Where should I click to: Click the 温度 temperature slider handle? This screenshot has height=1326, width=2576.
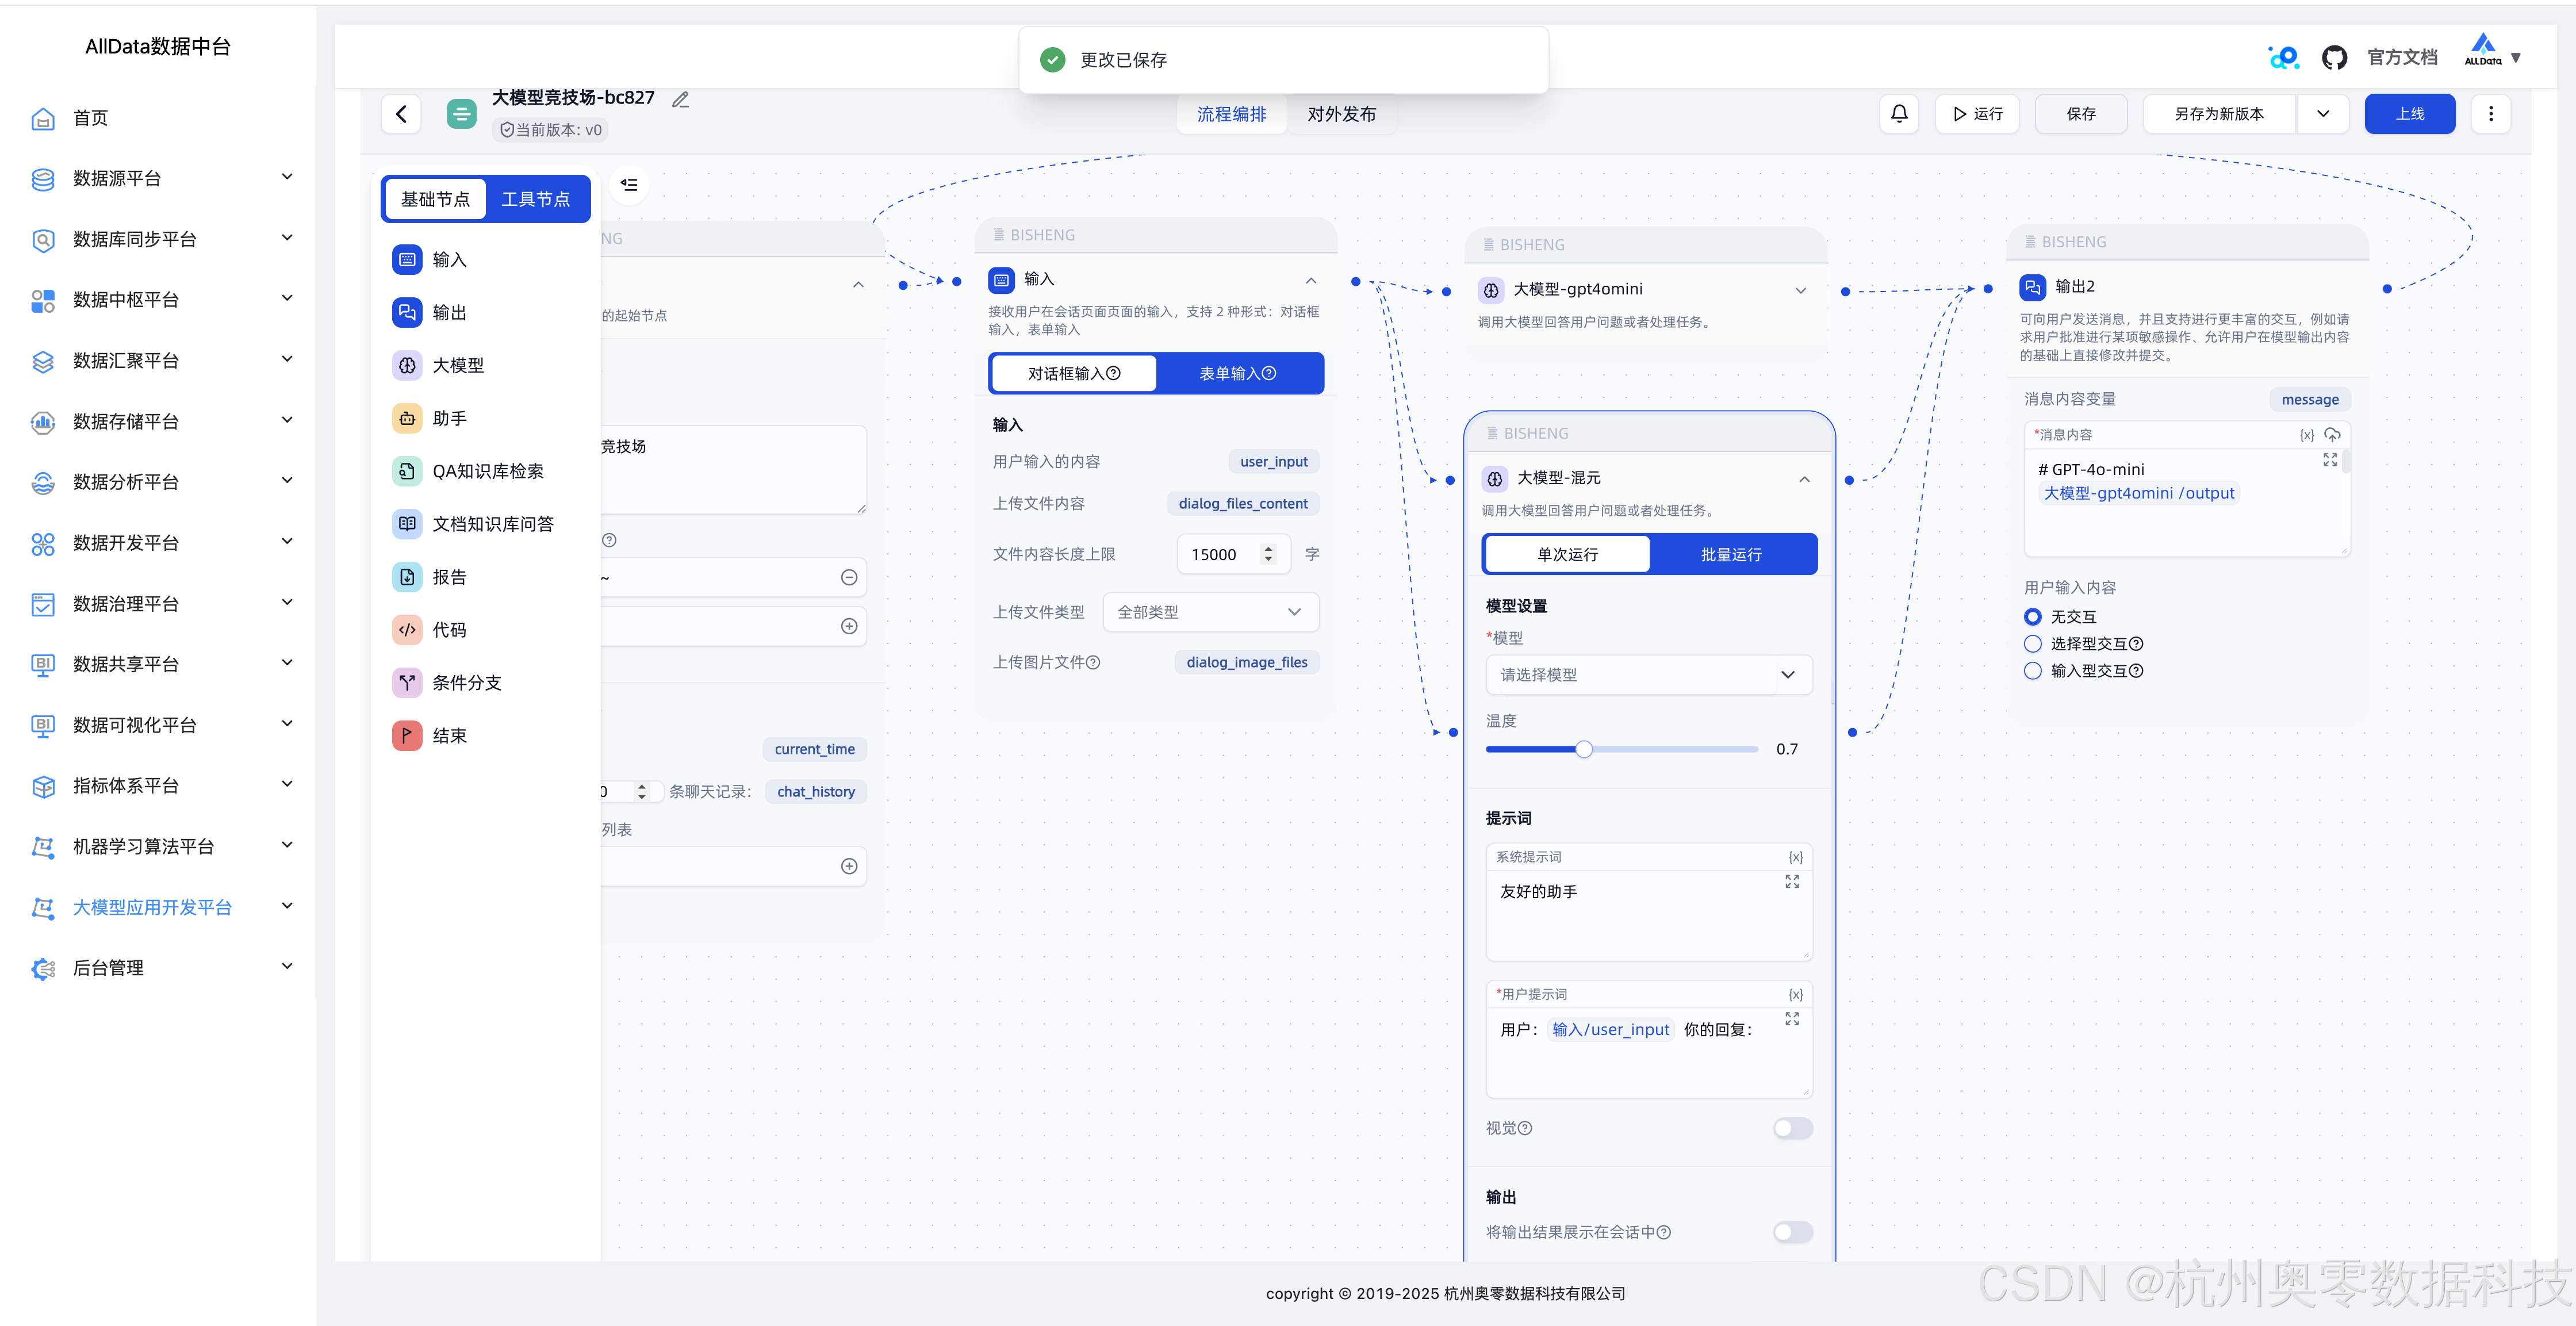(1584, 749)
